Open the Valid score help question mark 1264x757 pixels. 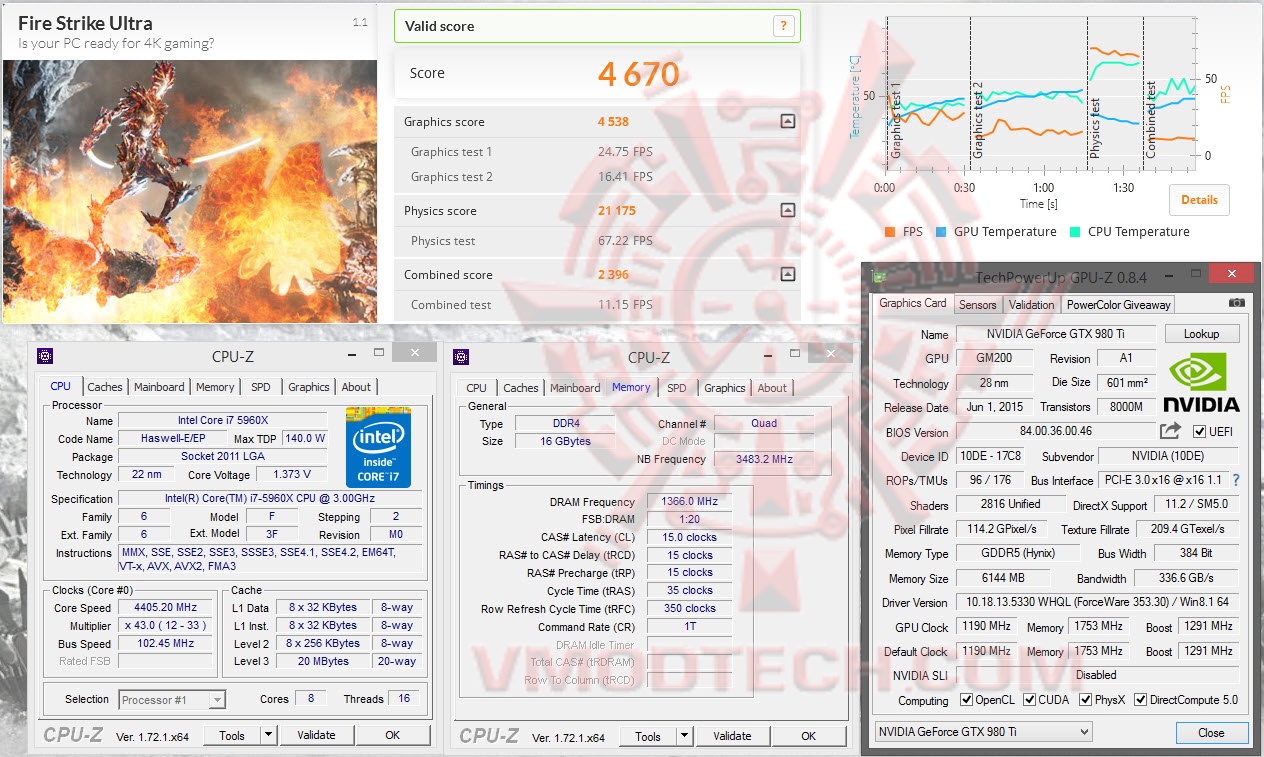pyautogui.click(x=783, y=26)
